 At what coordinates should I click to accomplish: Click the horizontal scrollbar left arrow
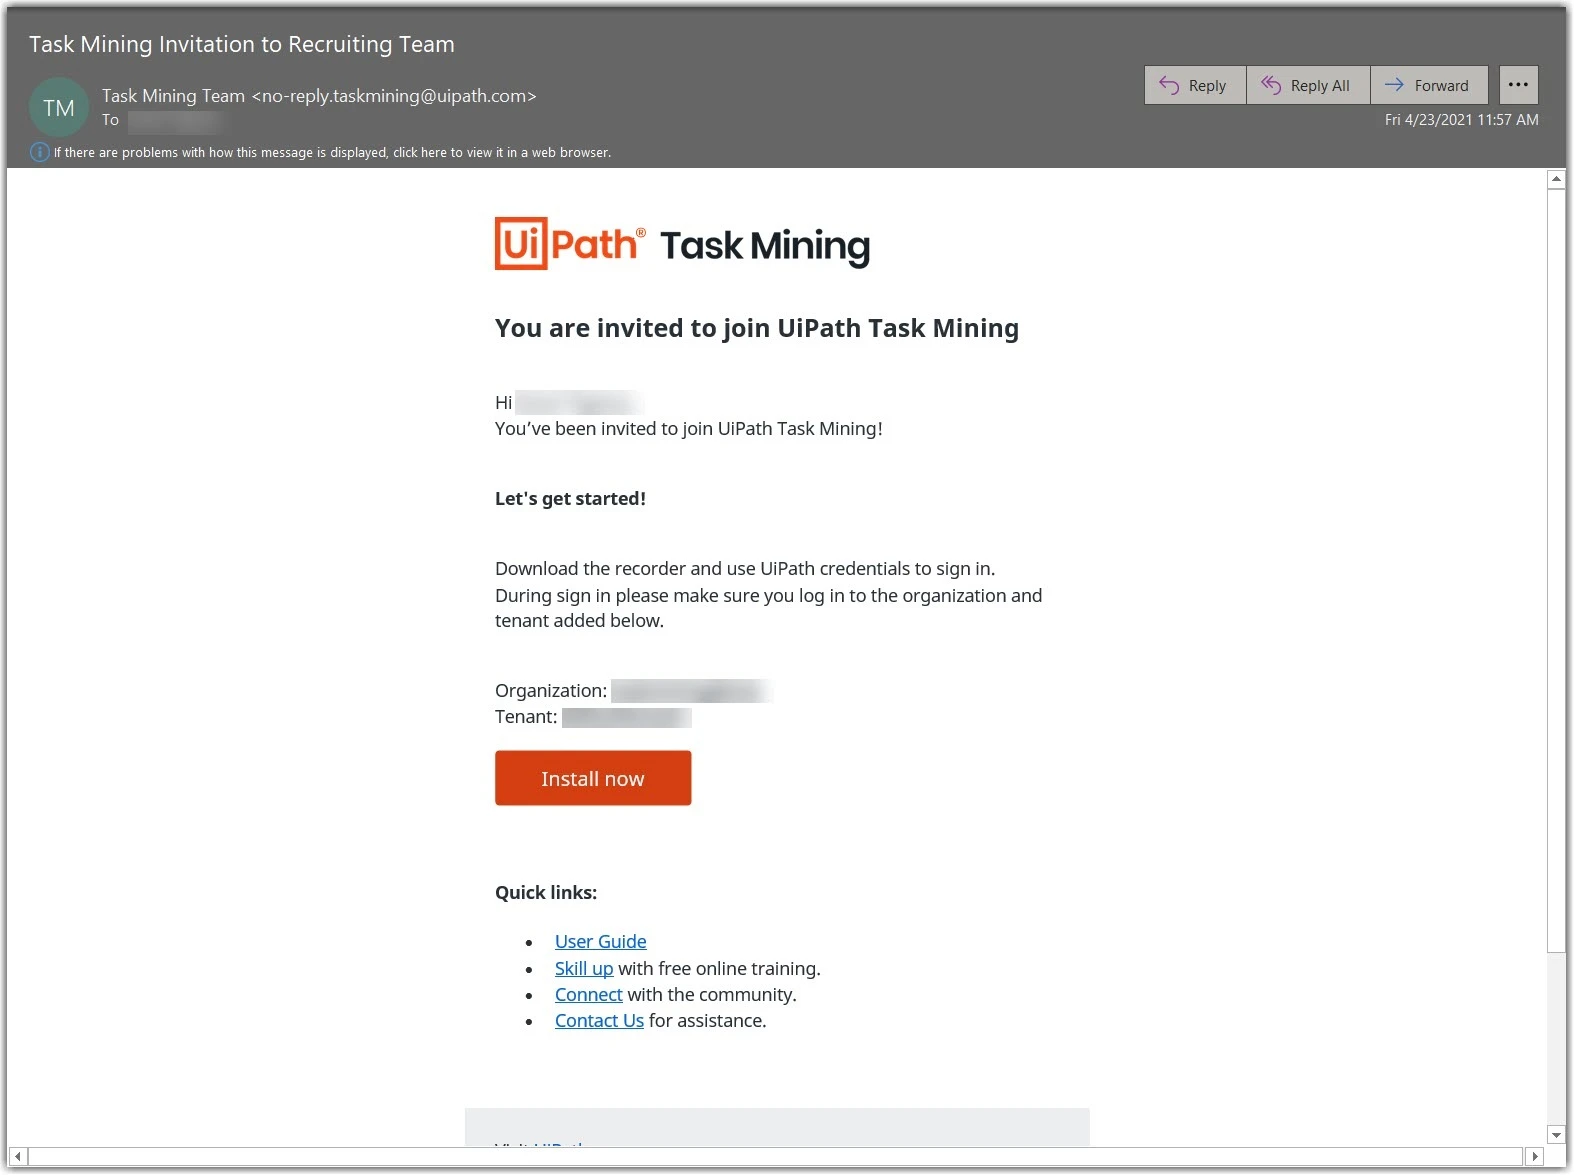18,1156
